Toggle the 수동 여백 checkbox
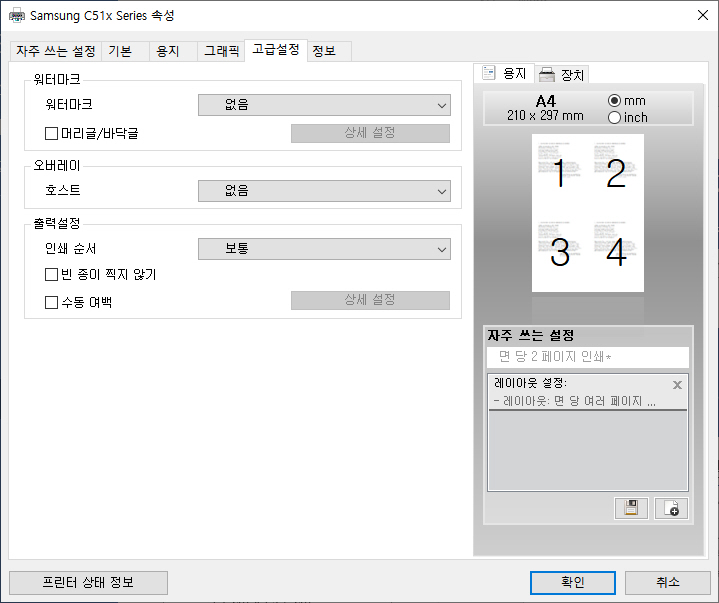The image size is (719, 603). tap(51, 302)
